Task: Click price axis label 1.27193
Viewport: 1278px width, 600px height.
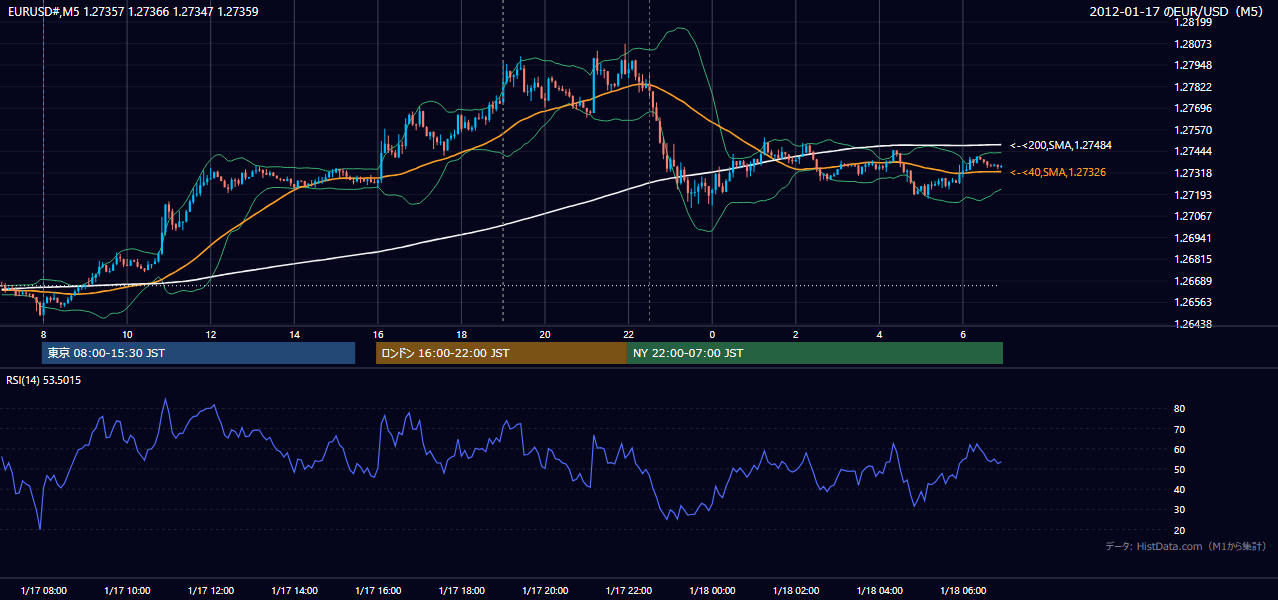Action: 1194,195
